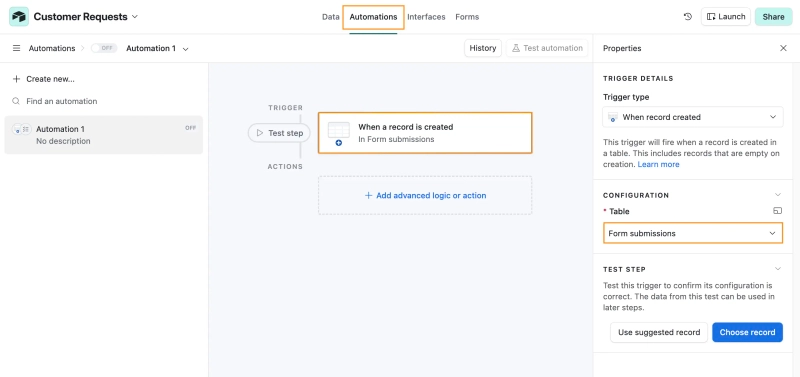The height and width of the screenshot is (377, 800).
Task: Click the flask icon in Test automation
Action: (x=516, y=48)
